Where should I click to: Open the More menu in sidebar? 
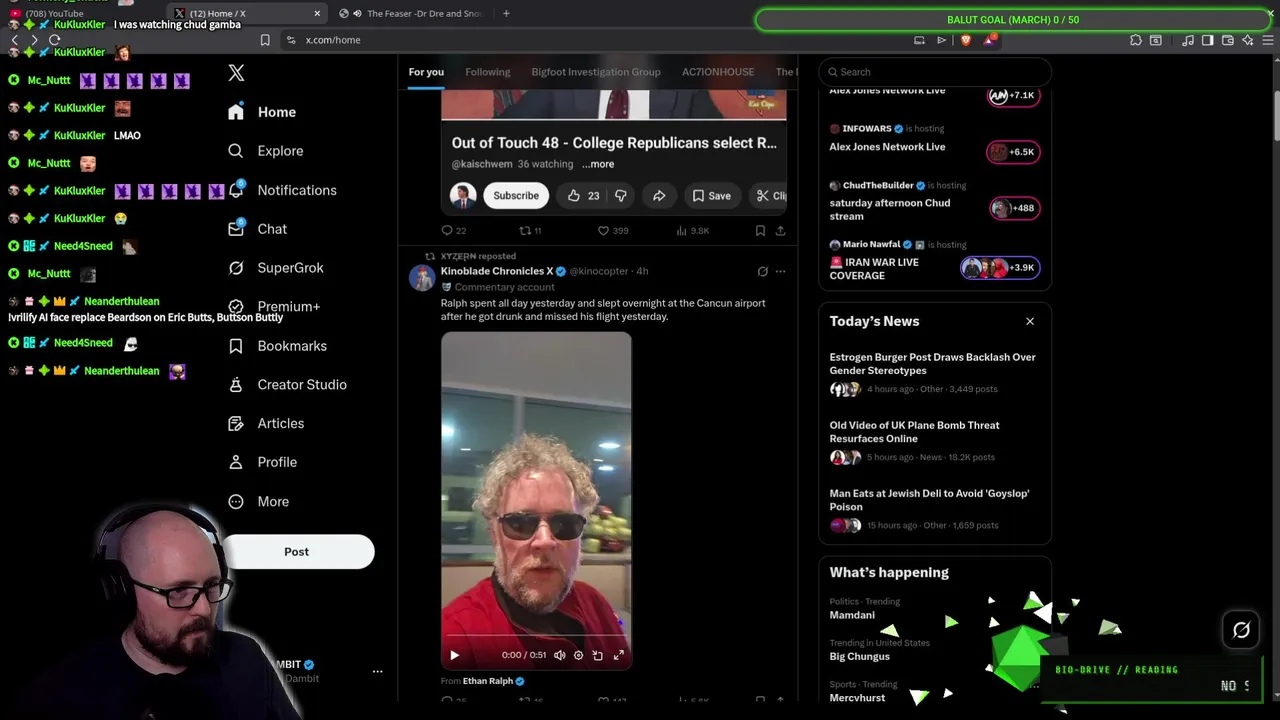pyautogui.click(x=258, y=502)
